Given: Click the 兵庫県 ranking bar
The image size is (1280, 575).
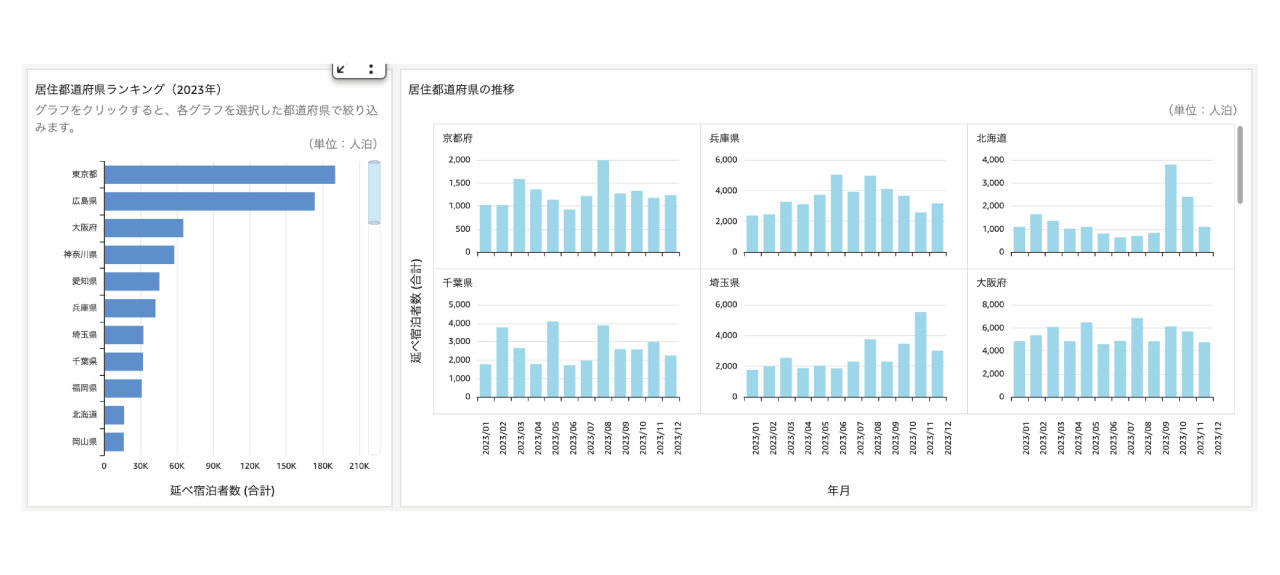Looking at the screenshot, I should coord(130,308).
